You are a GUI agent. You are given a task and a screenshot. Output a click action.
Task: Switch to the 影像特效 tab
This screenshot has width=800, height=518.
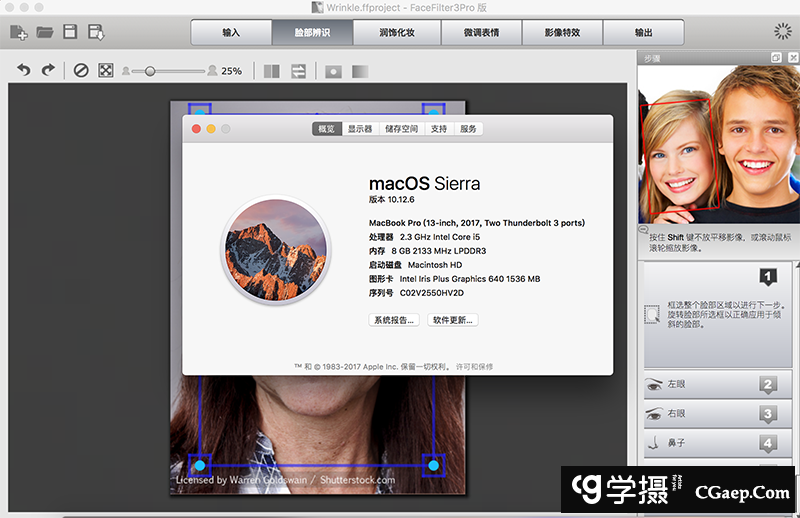point(562,32)
